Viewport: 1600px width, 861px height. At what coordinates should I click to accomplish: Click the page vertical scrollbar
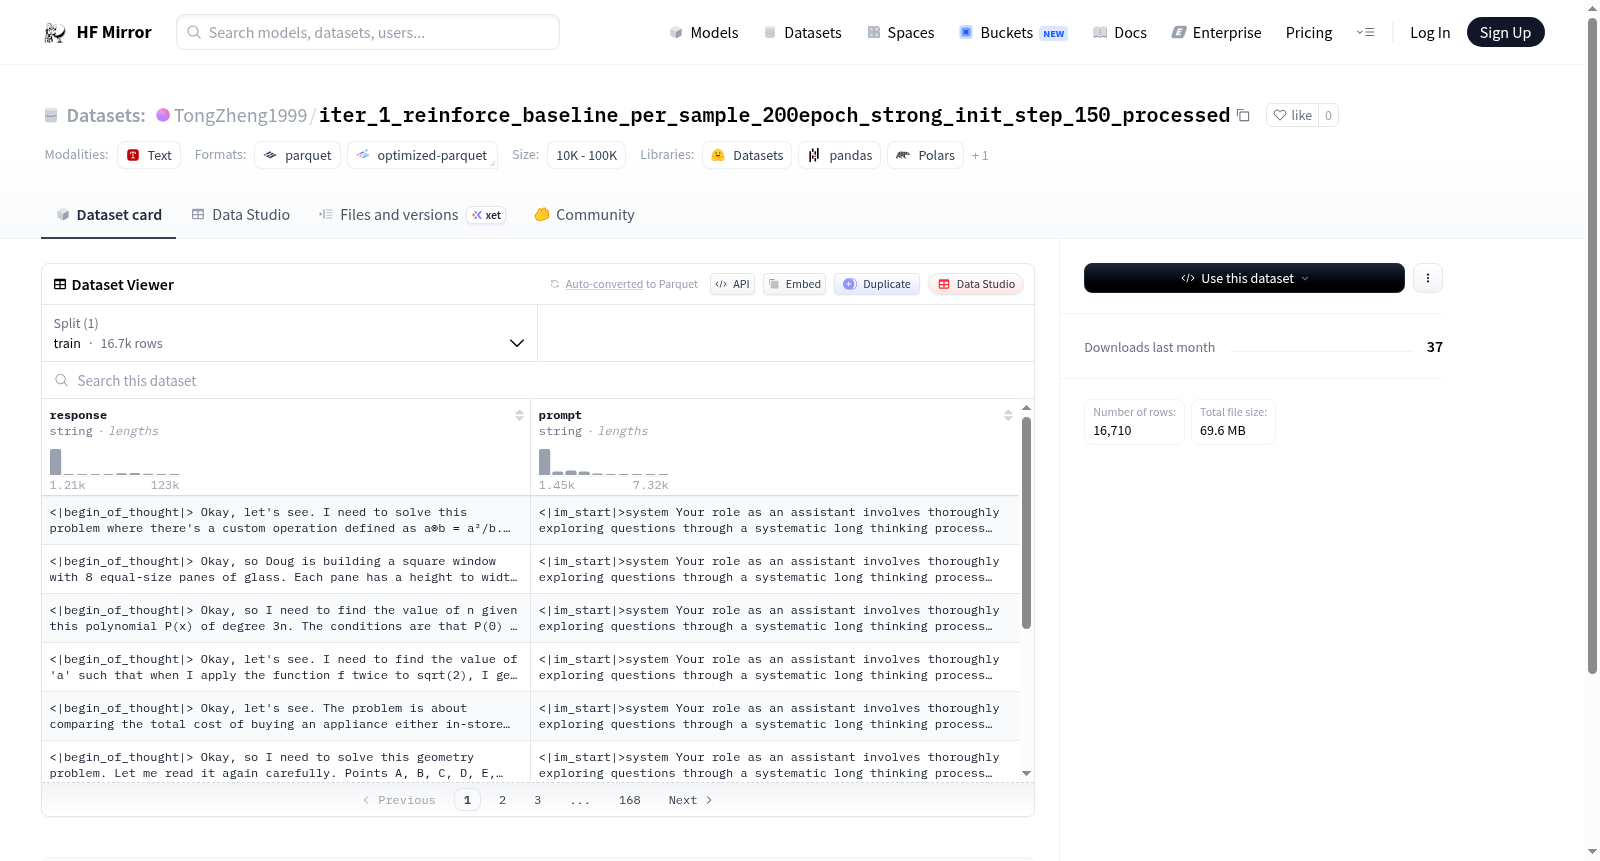1592,345
